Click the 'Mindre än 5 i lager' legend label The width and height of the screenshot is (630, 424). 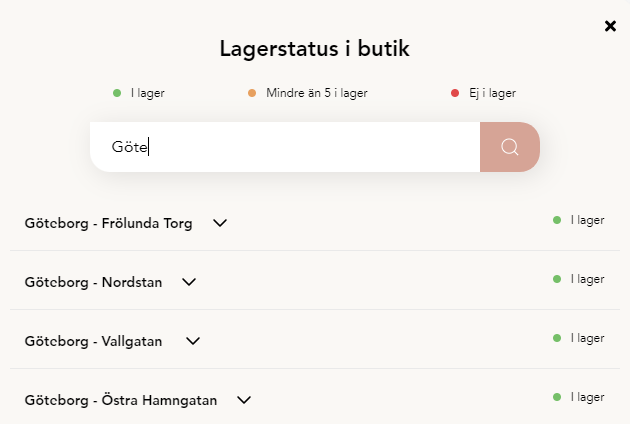317,93
